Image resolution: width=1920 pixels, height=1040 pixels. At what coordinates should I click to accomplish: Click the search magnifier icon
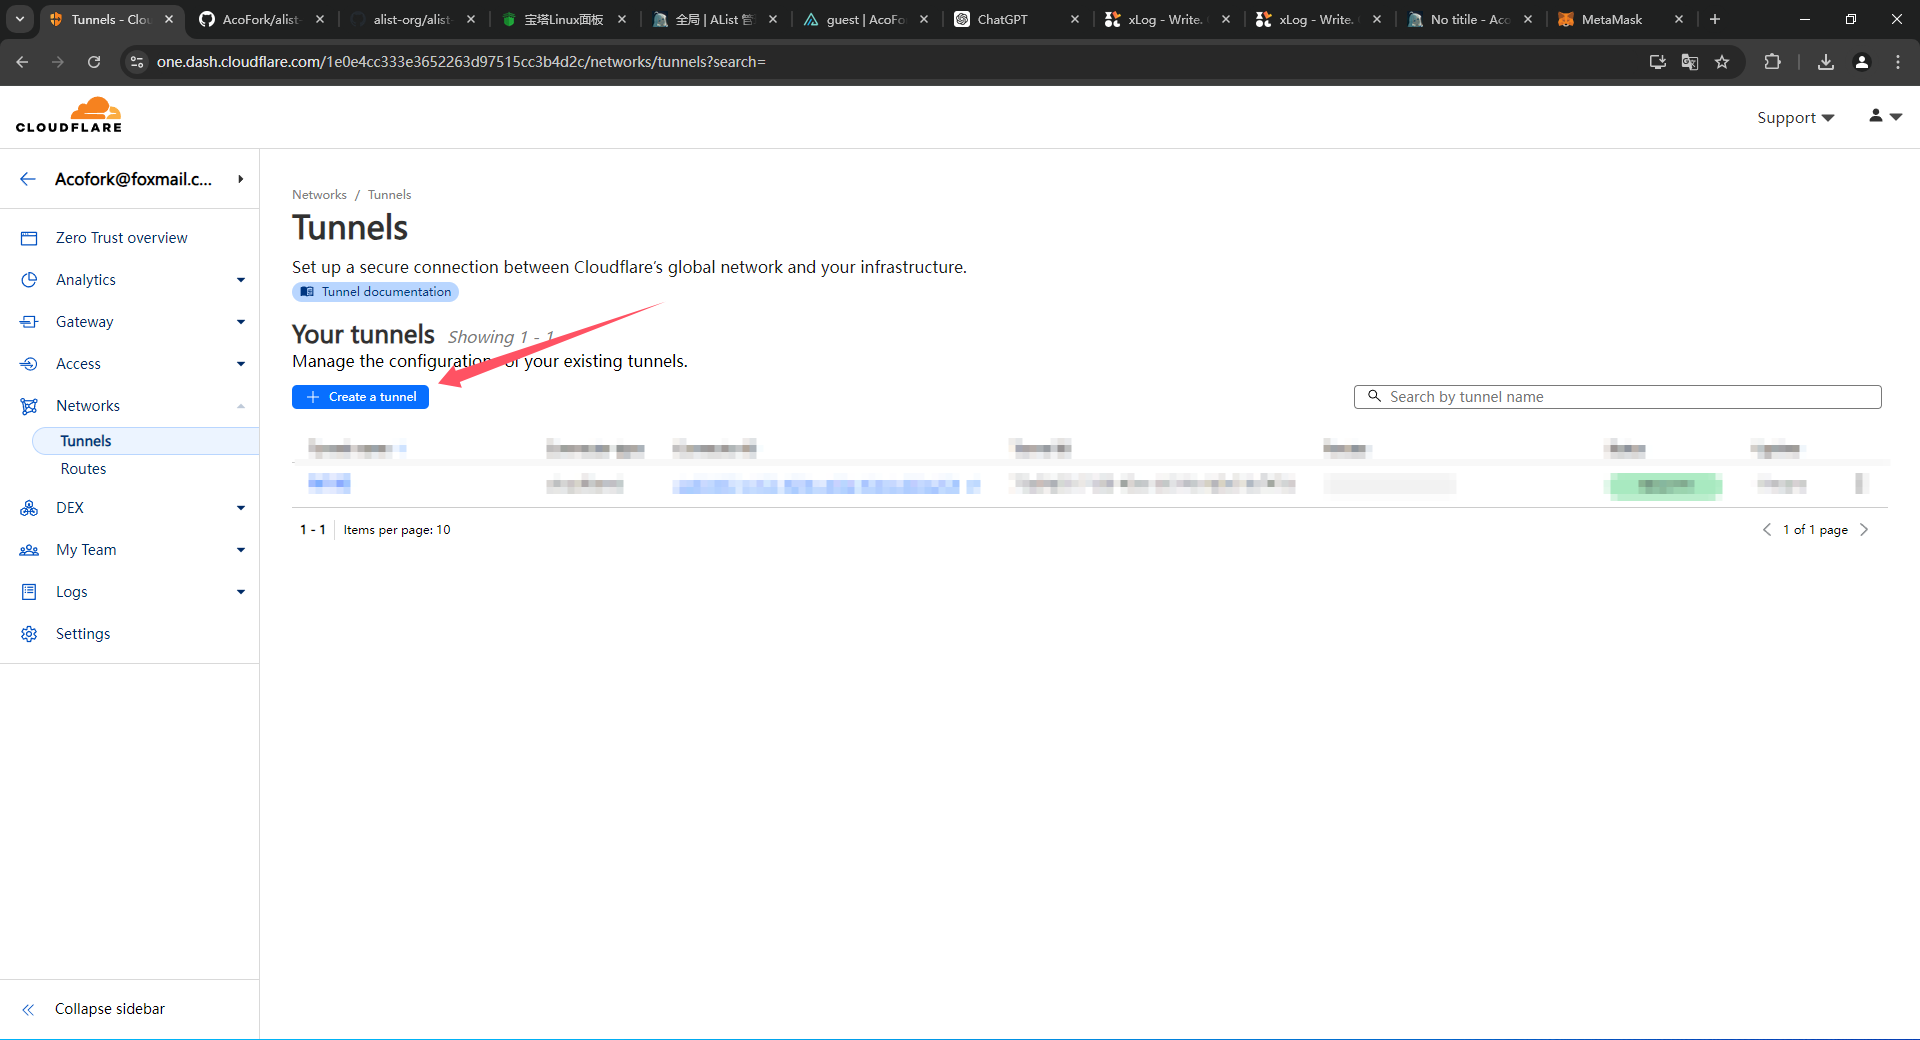click(x=1374, y=396)
